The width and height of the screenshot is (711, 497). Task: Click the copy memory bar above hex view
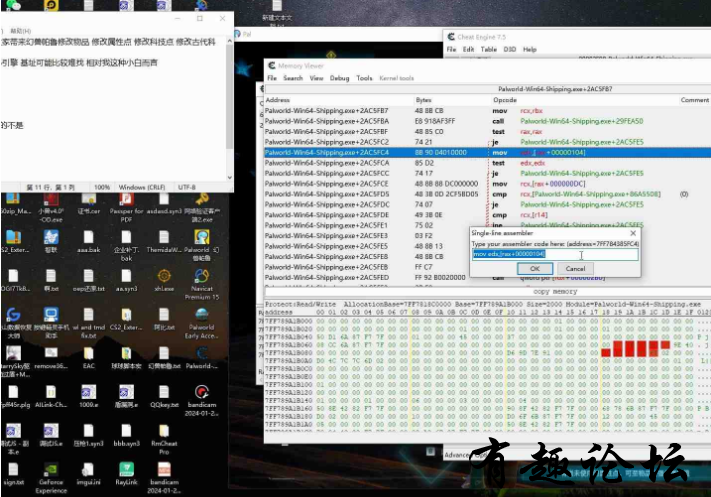click(487, 292)
